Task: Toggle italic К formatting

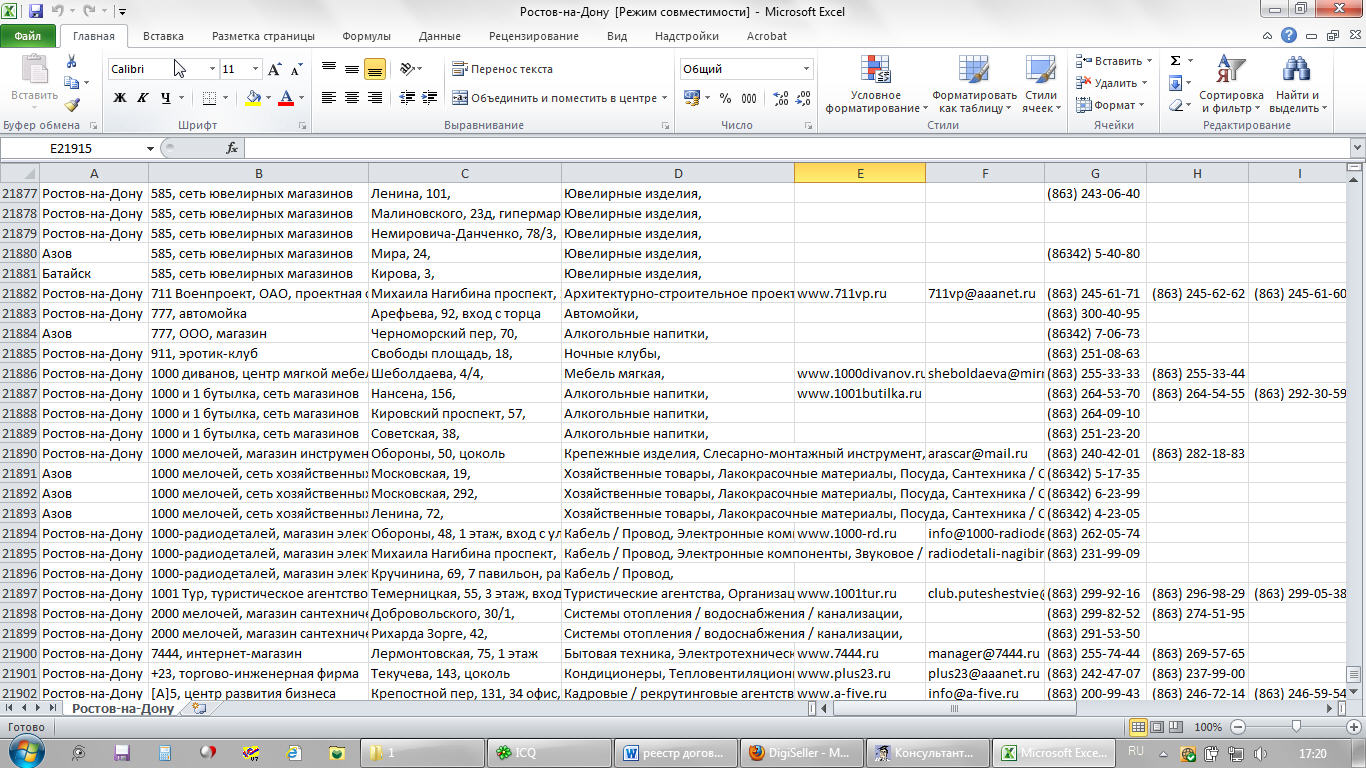Action: (143, 98)
